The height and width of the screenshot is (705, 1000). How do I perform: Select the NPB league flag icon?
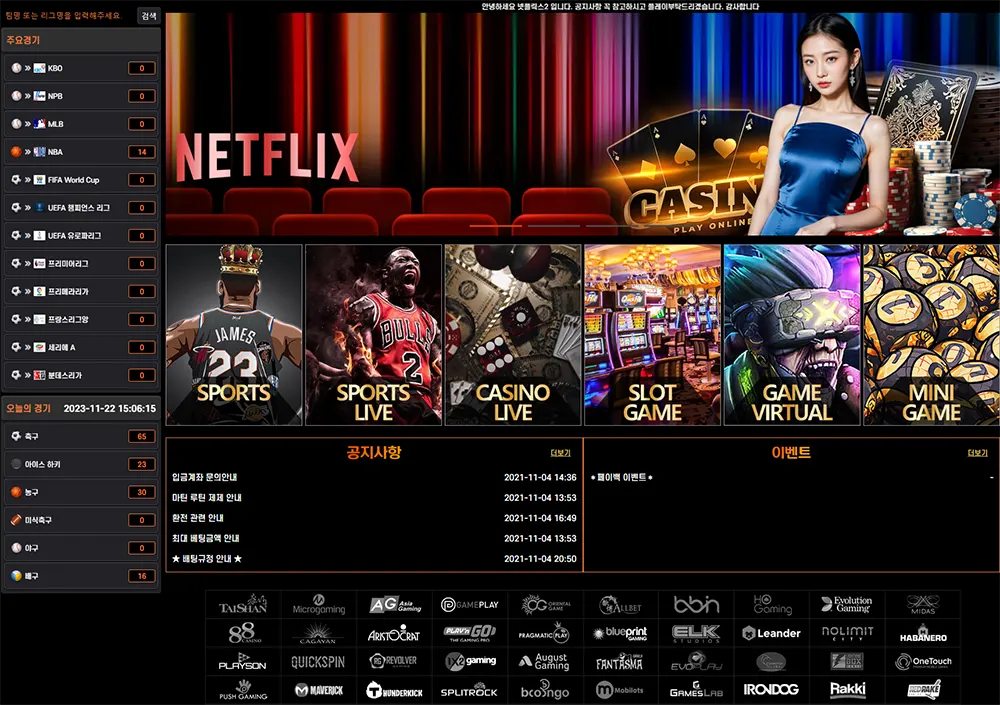point(40,96)
